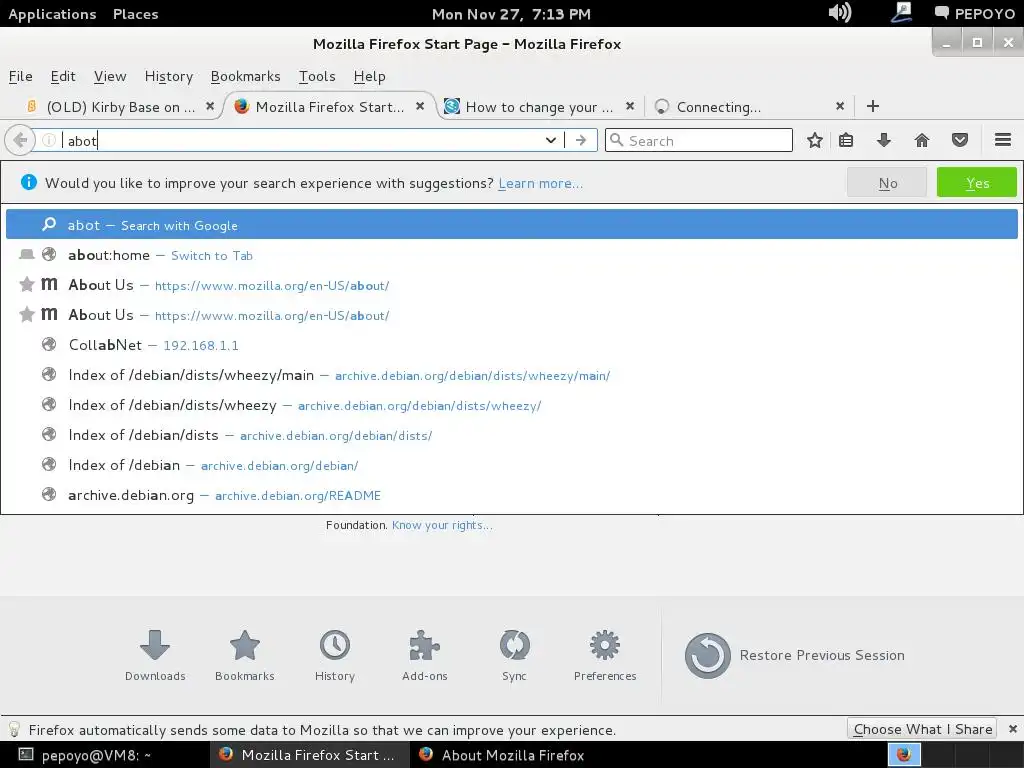Select Index of /debian/dists/wheezy/main suggestion
This screenshot has height=768, width=1024.
coord(511,375)
